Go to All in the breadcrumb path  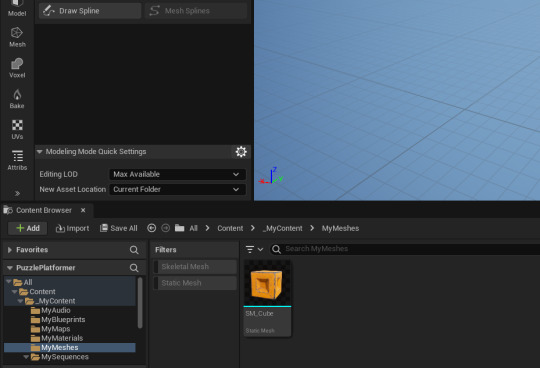[x=194, y=228]
